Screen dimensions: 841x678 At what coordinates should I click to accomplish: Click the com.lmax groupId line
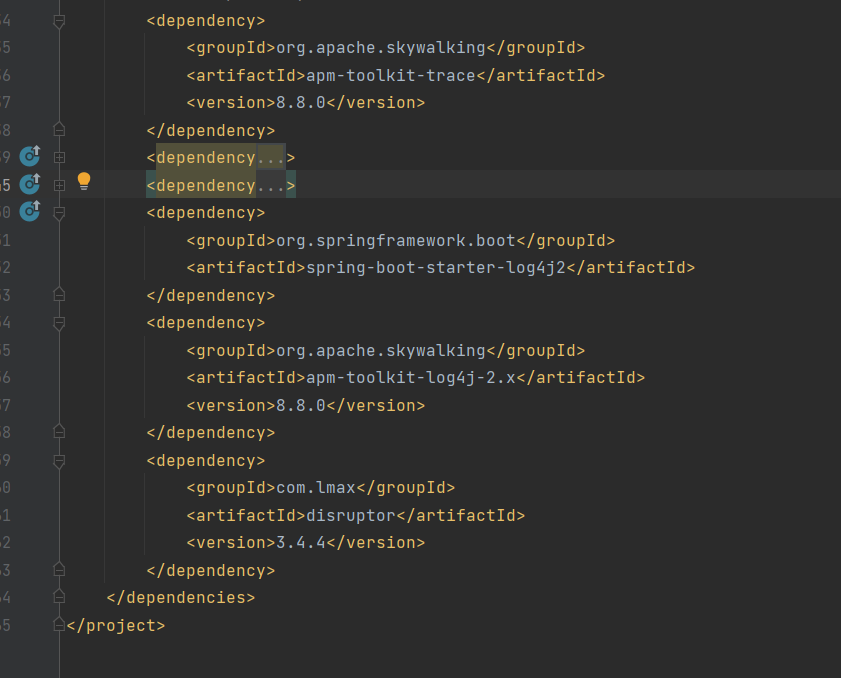(x=321, y=488)
